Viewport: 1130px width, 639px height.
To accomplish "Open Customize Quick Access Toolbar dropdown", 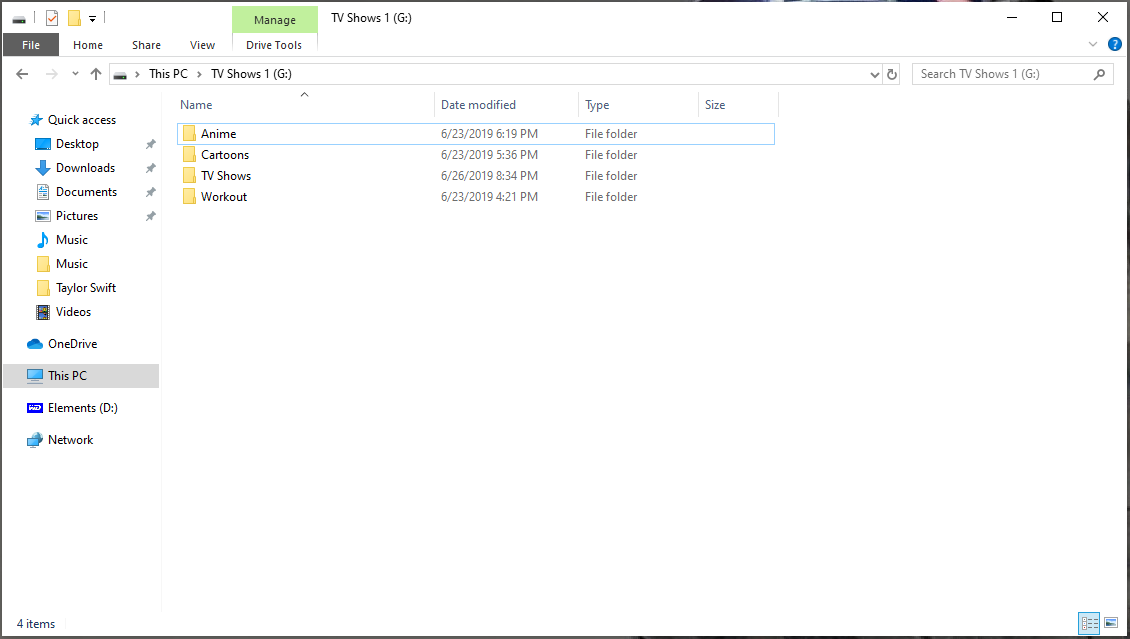I will (92, 19).
